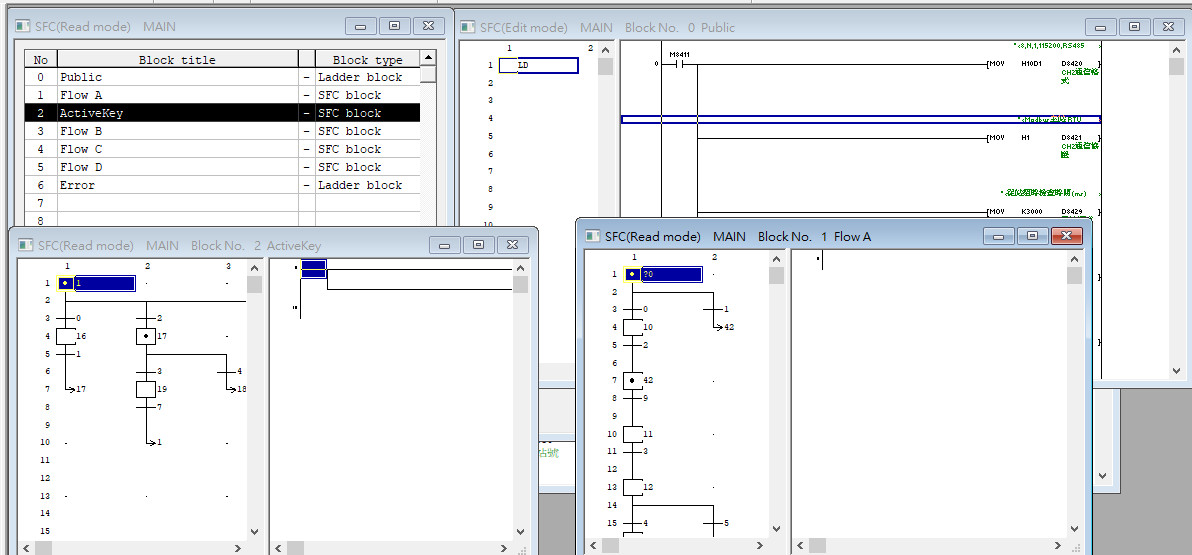Select step box 16 in ActiveKey diagram

click(x=66, y=337)
